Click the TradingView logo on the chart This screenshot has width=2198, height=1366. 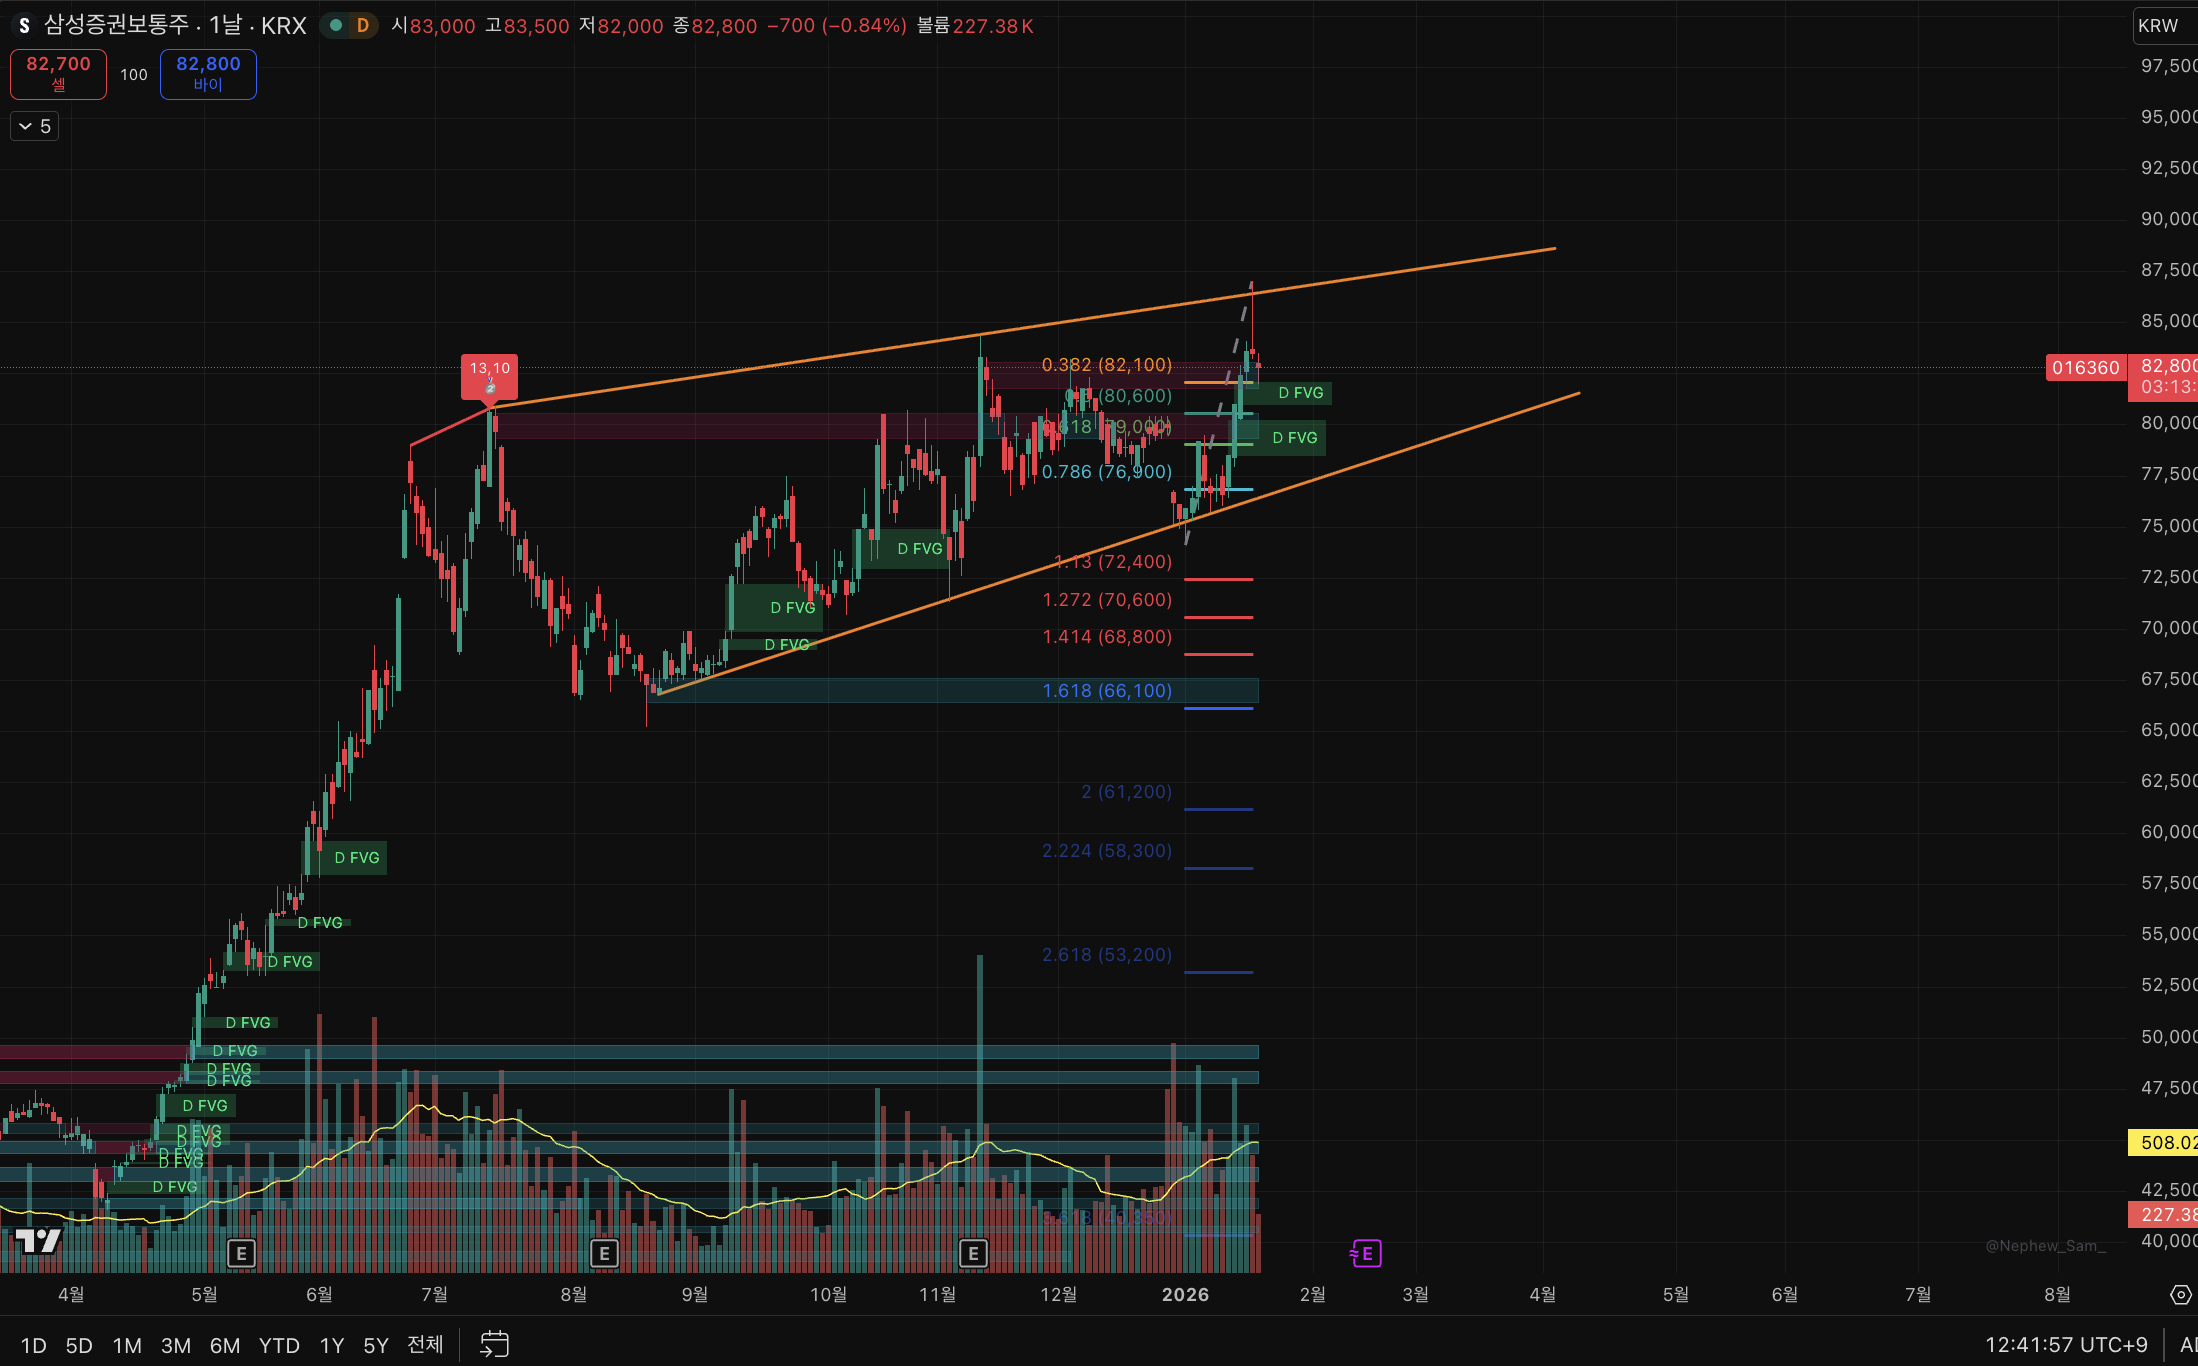(38, 1241)
